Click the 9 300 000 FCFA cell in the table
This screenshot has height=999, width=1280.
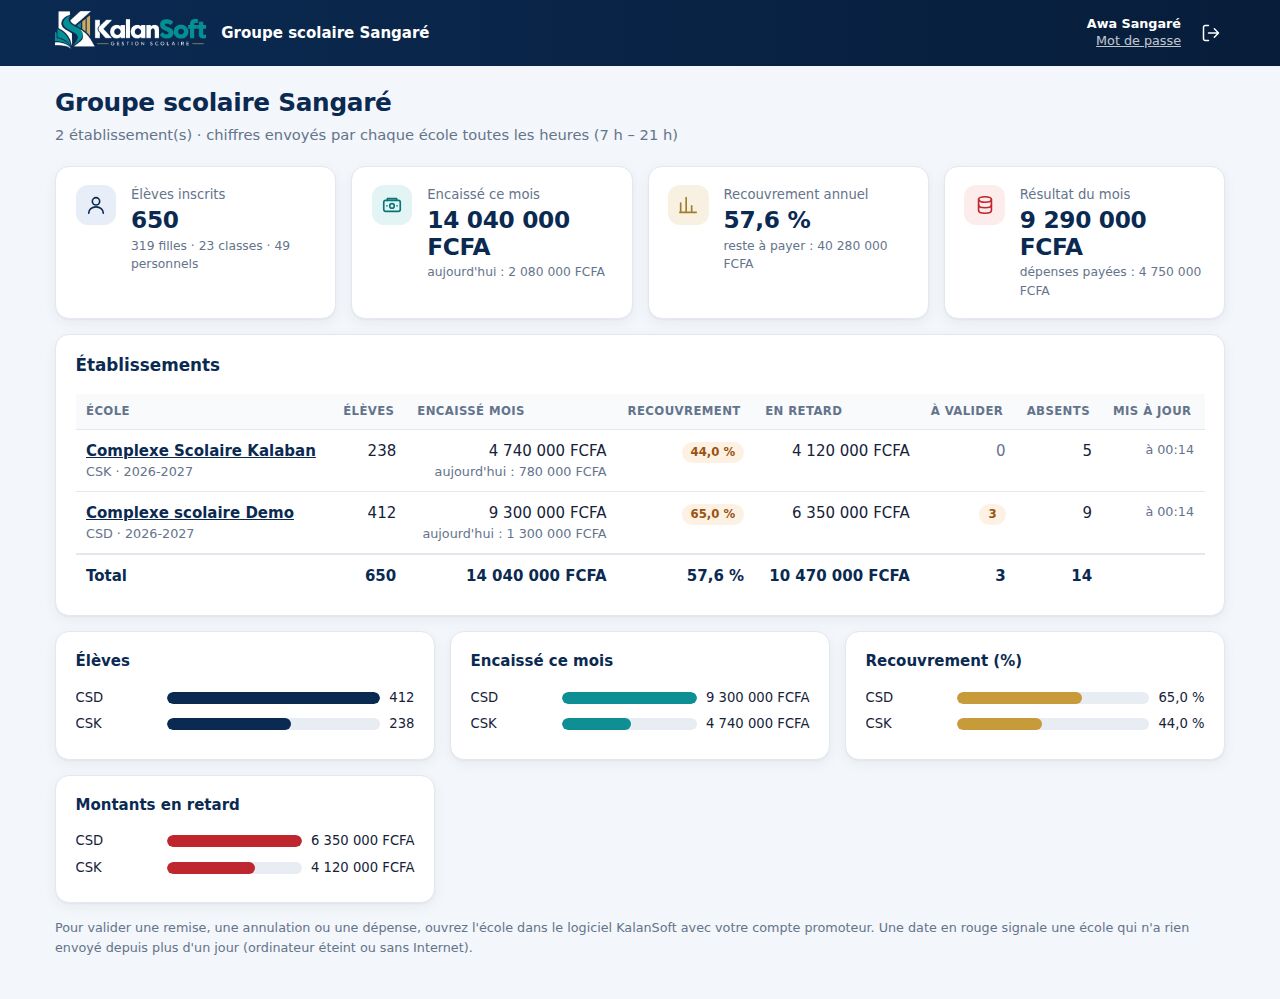[547, 512]
